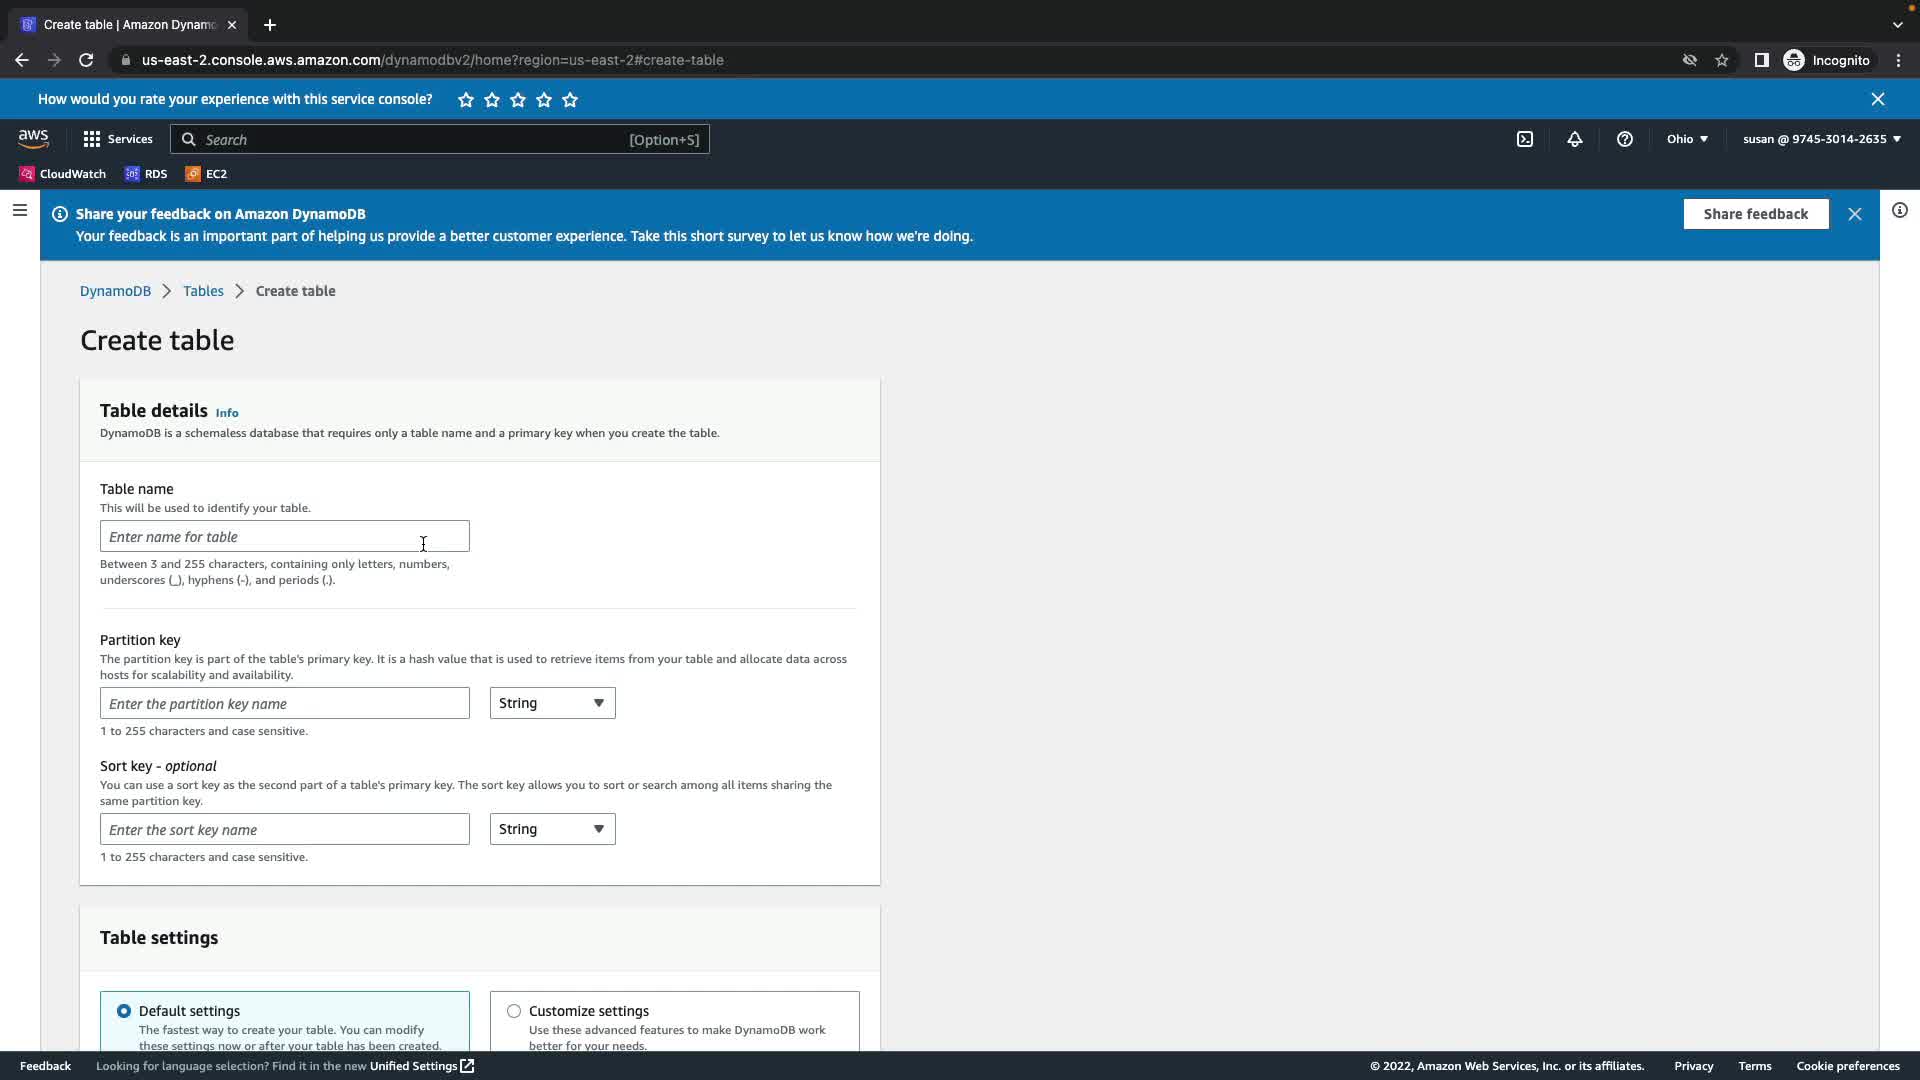
Task: Select Customize settings radio button
Action: pos(514,1011)
